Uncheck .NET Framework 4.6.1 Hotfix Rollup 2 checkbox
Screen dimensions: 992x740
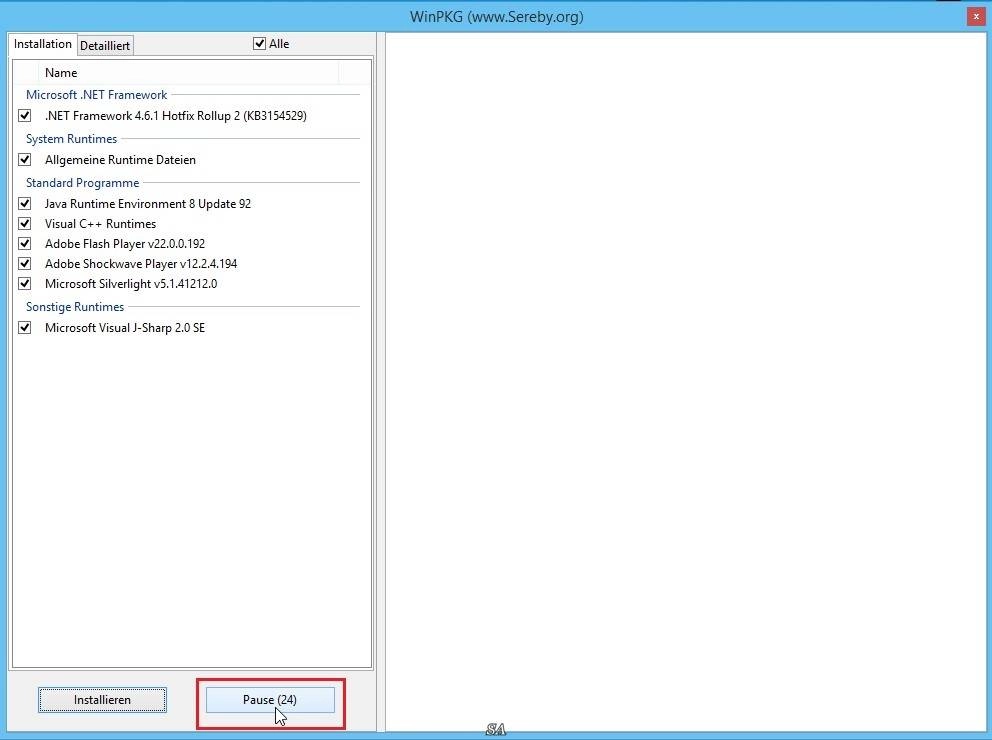point(25,116)
